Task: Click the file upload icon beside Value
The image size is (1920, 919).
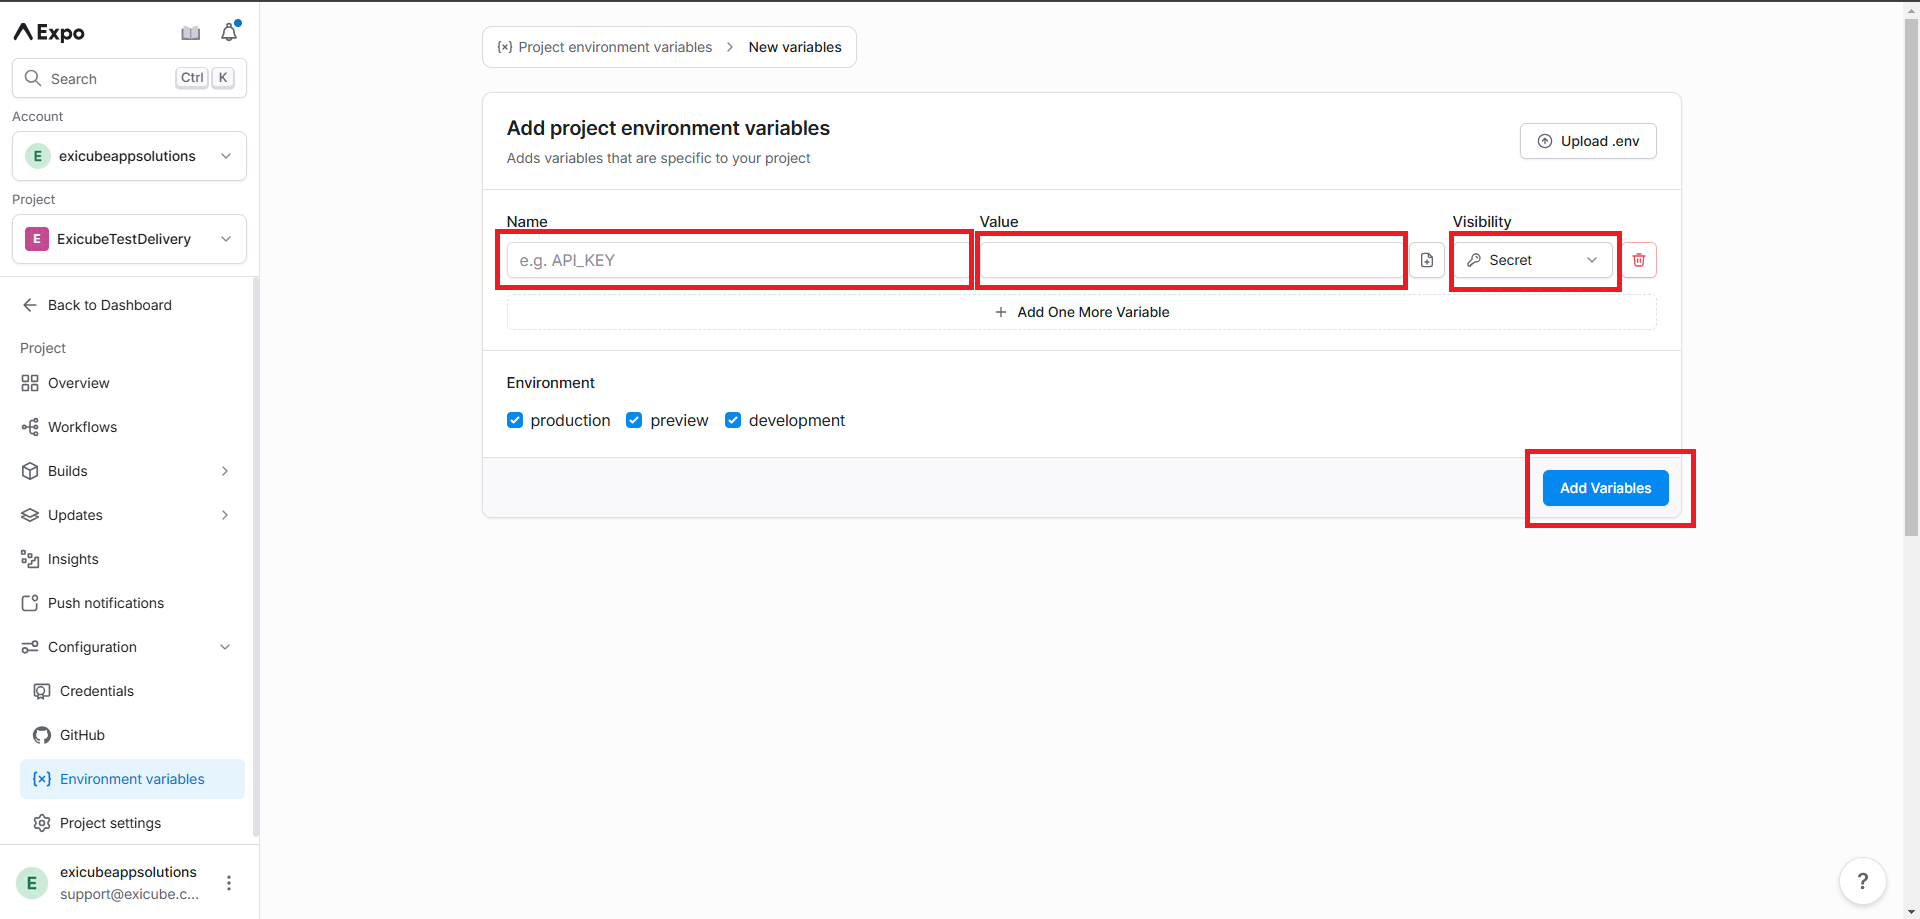Action: tap(1427, 260)
